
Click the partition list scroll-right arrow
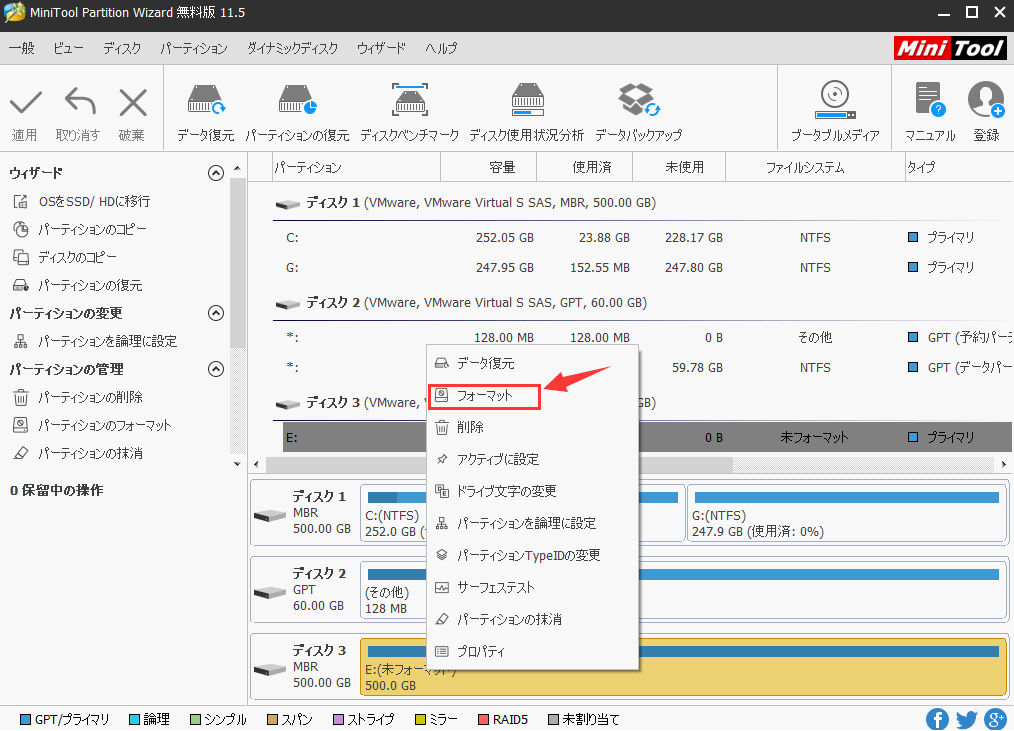pyautogui.click(x=1004, y=464)
